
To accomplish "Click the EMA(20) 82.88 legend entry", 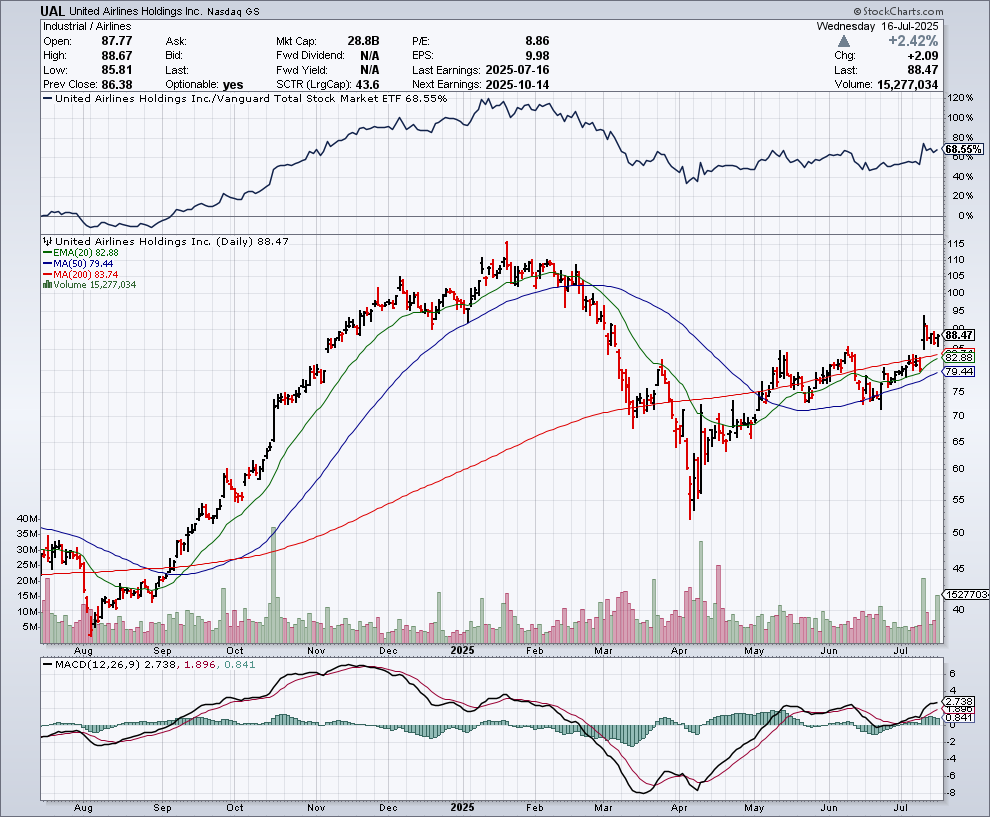I will coord(81,253).
